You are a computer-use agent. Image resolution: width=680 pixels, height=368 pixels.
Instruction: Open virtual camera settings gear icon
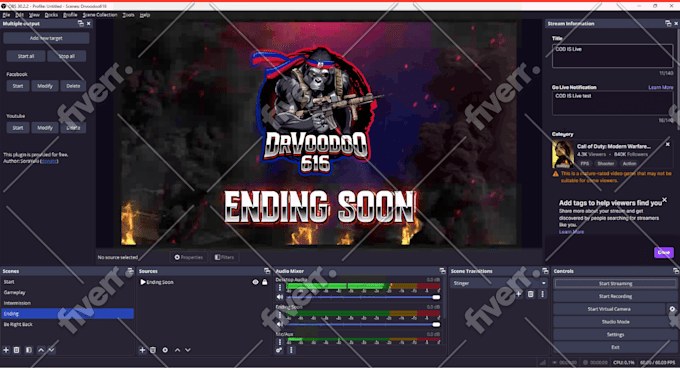pyautogui.click(x=672, y=309)
